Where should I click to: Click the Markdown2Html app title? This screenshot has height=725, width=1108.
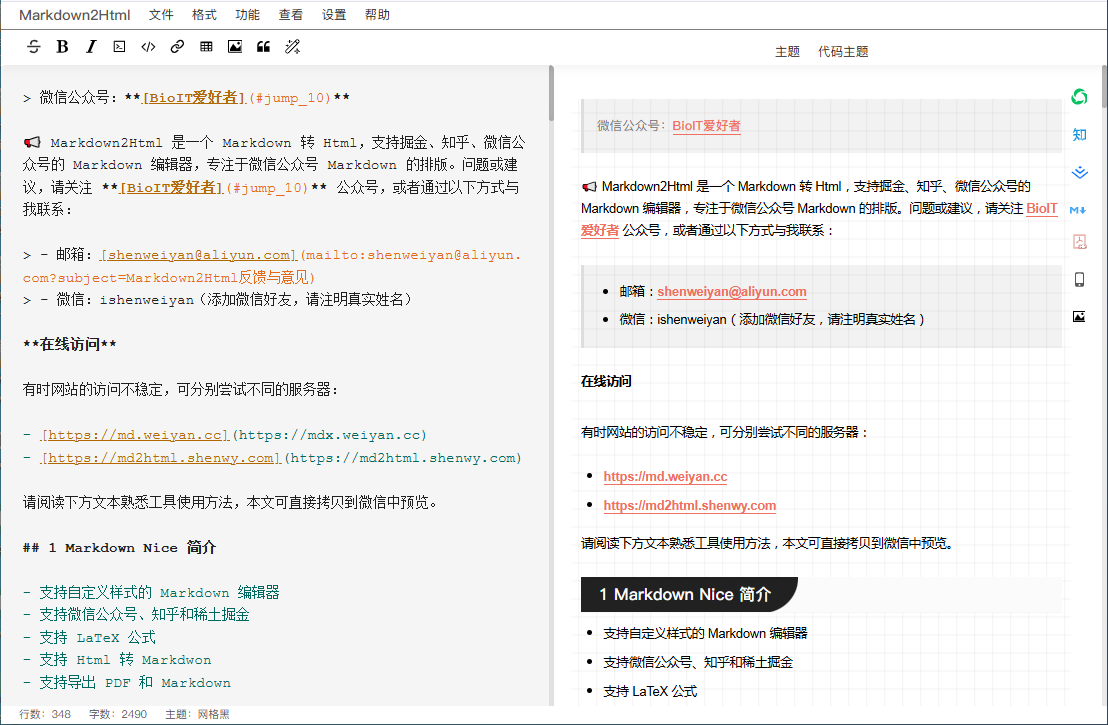tap(75, 15)
